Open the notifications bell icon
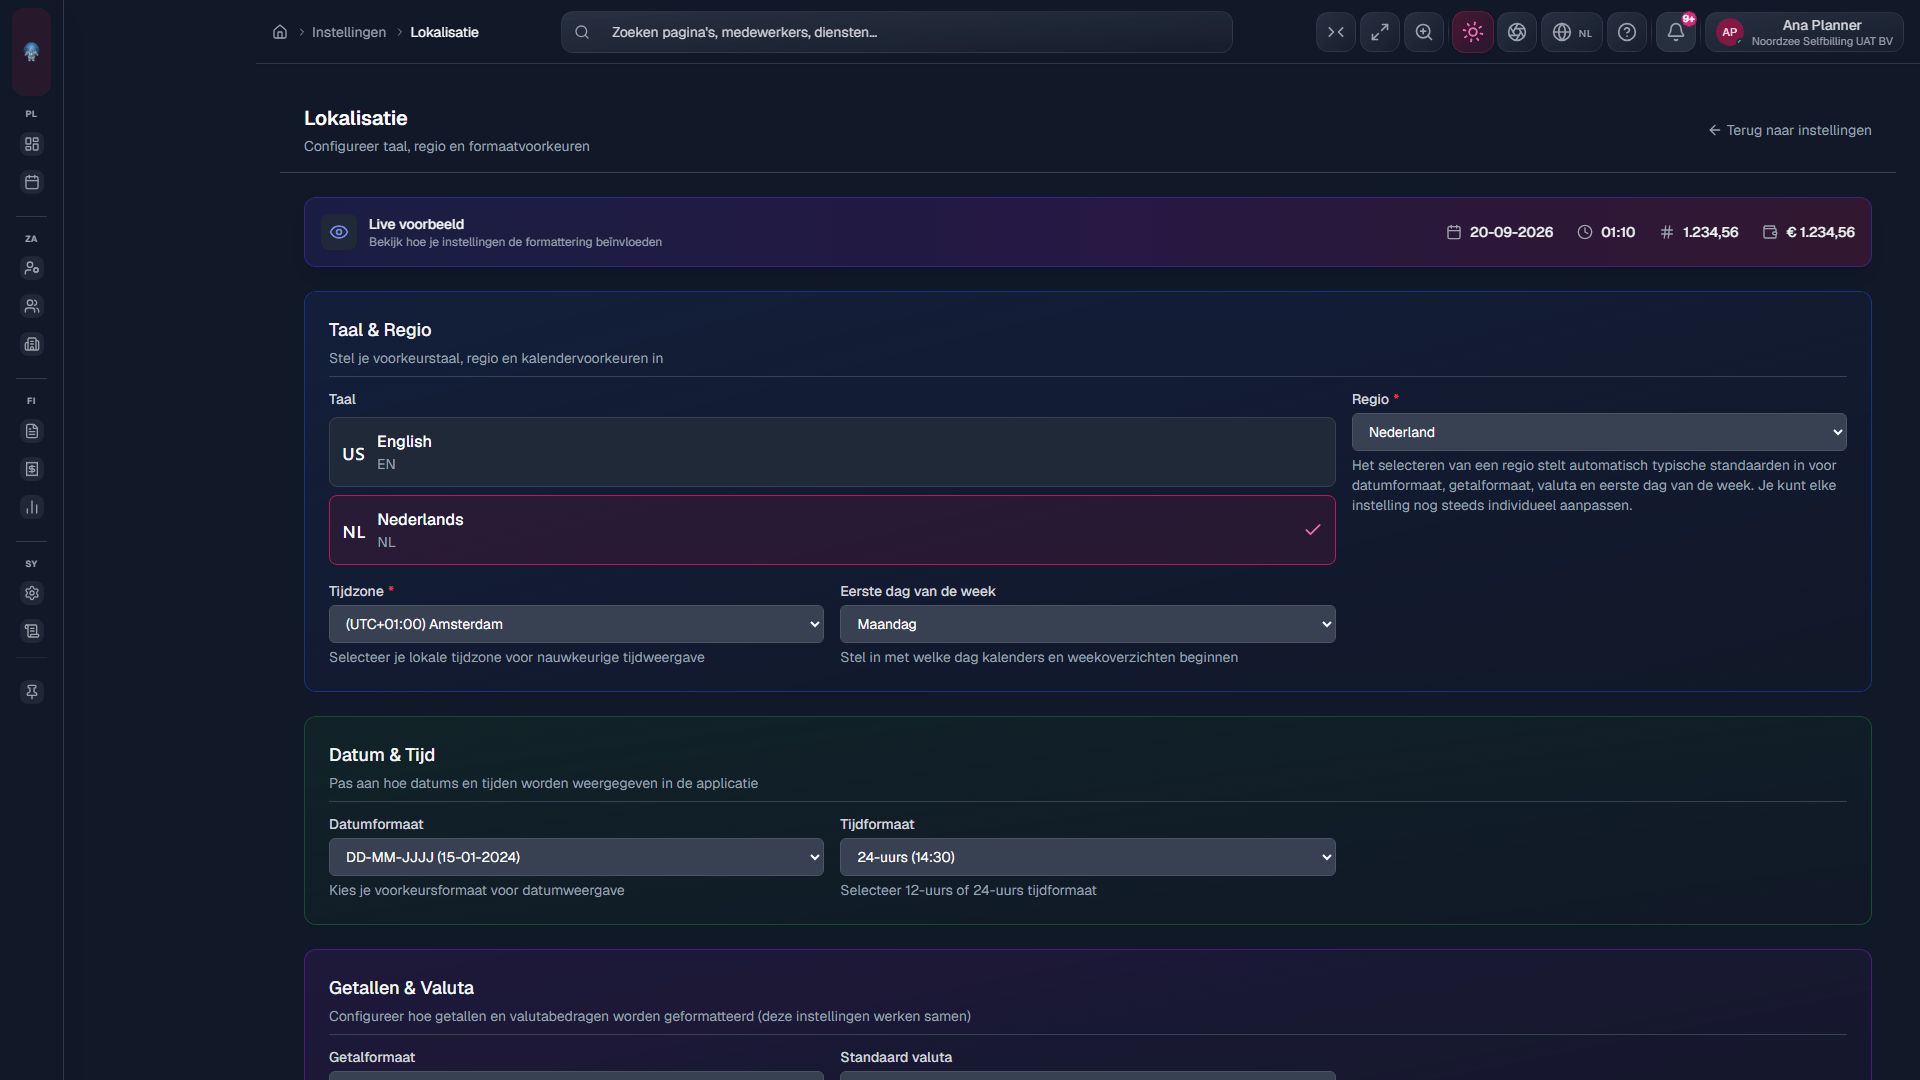The height and width of the screenshot is (1080, 1920). (1676, 32)
